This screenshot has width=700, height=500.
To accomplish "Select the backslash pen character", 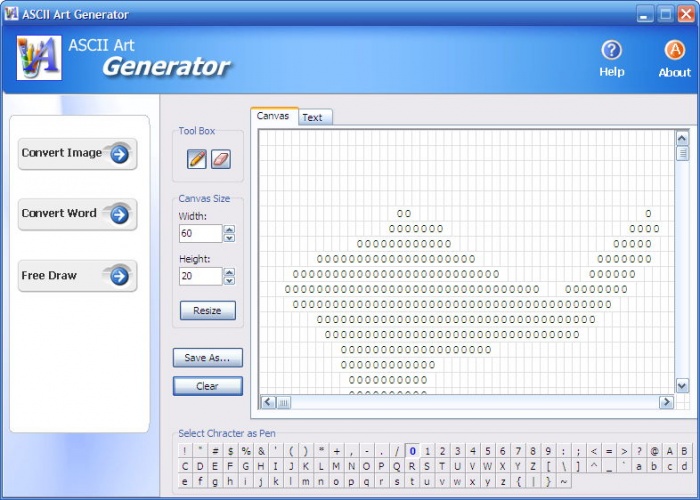I will [563, 467].
